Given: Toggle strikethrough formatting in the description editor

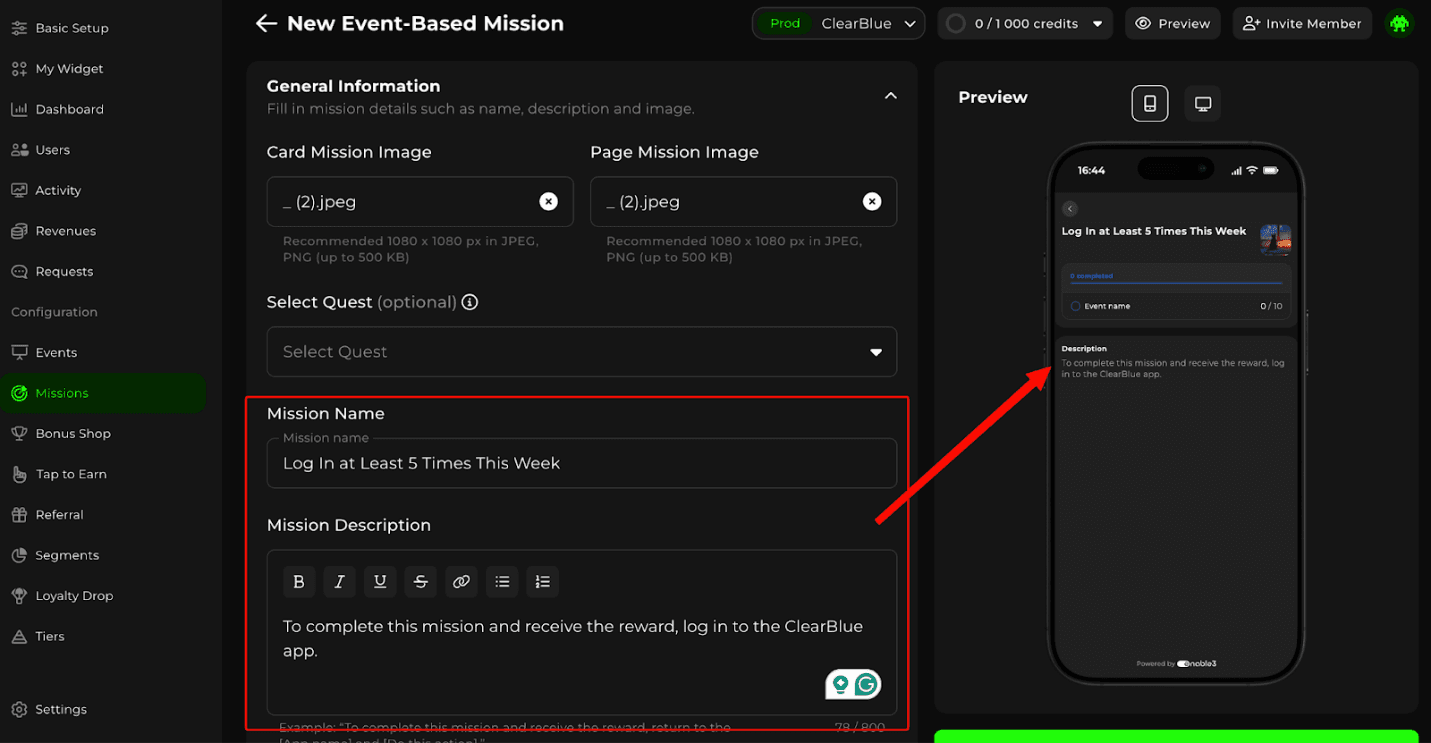Looking at the screenshot, I should [x=420, y=581].
